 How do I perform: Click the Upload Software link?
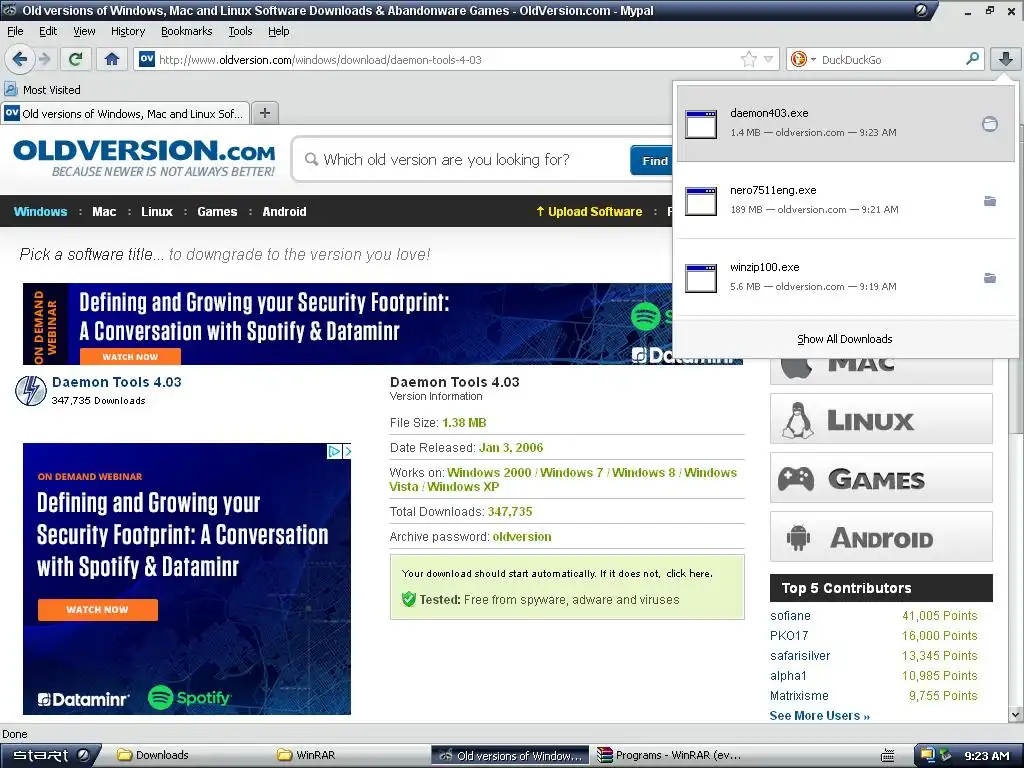pyautogui.click(x=589, y=211)
